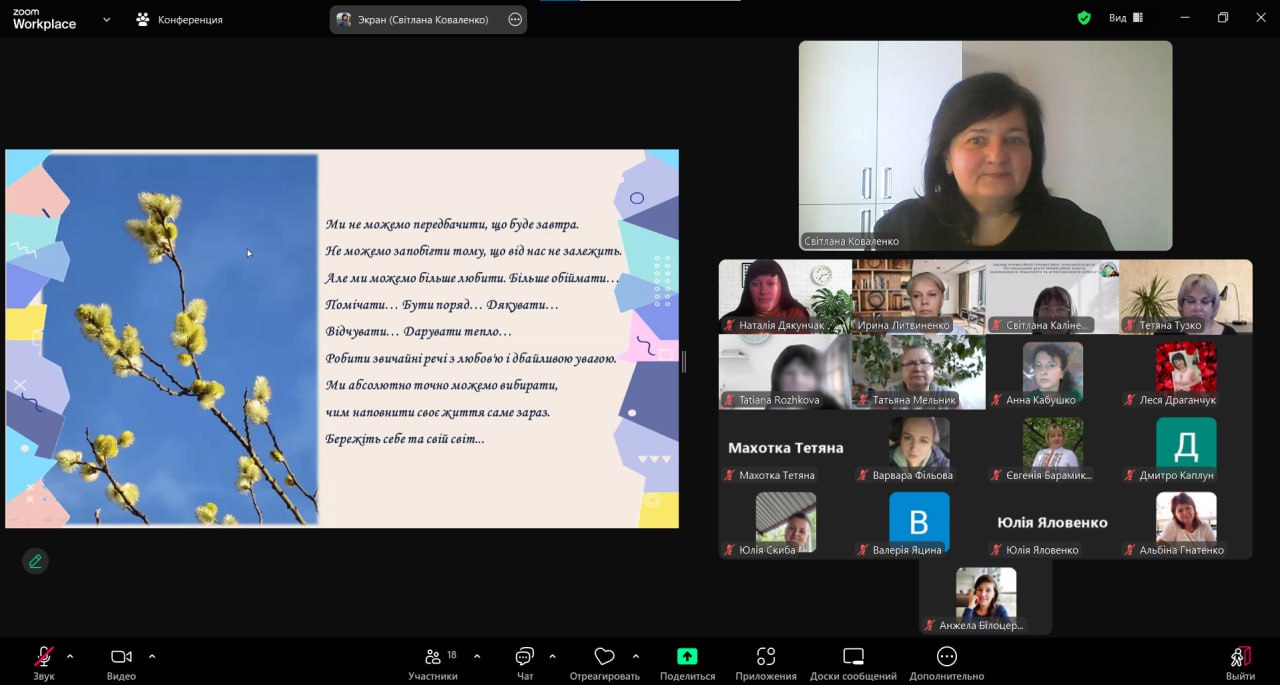This screenshot has height=685, width=1280.
Task: Select Тетяна Тузко's video tile
Action: tap(1186, 297)
